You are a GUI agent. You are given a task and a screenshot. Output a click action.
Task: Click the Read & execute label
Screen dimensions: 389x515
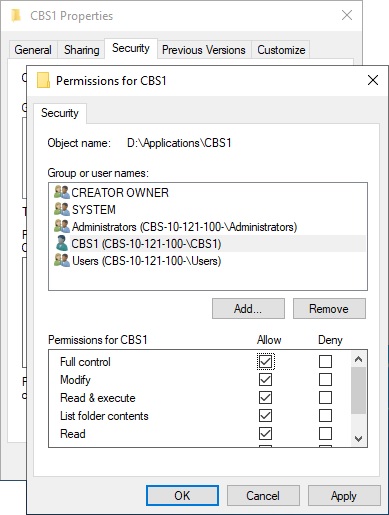(x=98, y=398)
